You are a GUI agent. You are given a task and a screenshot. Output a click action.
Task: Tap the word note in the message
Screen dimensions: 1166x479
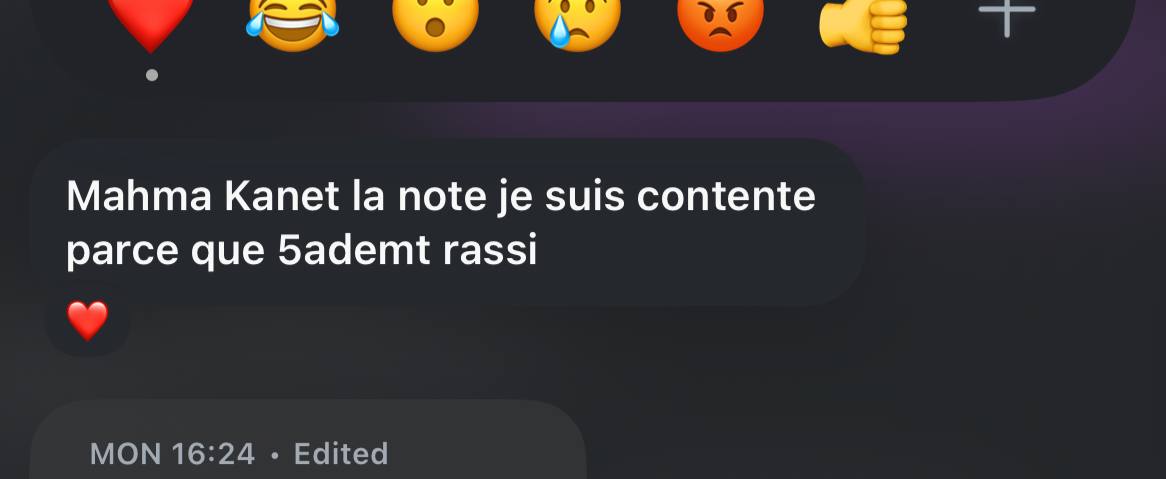(x=440, y=197)
